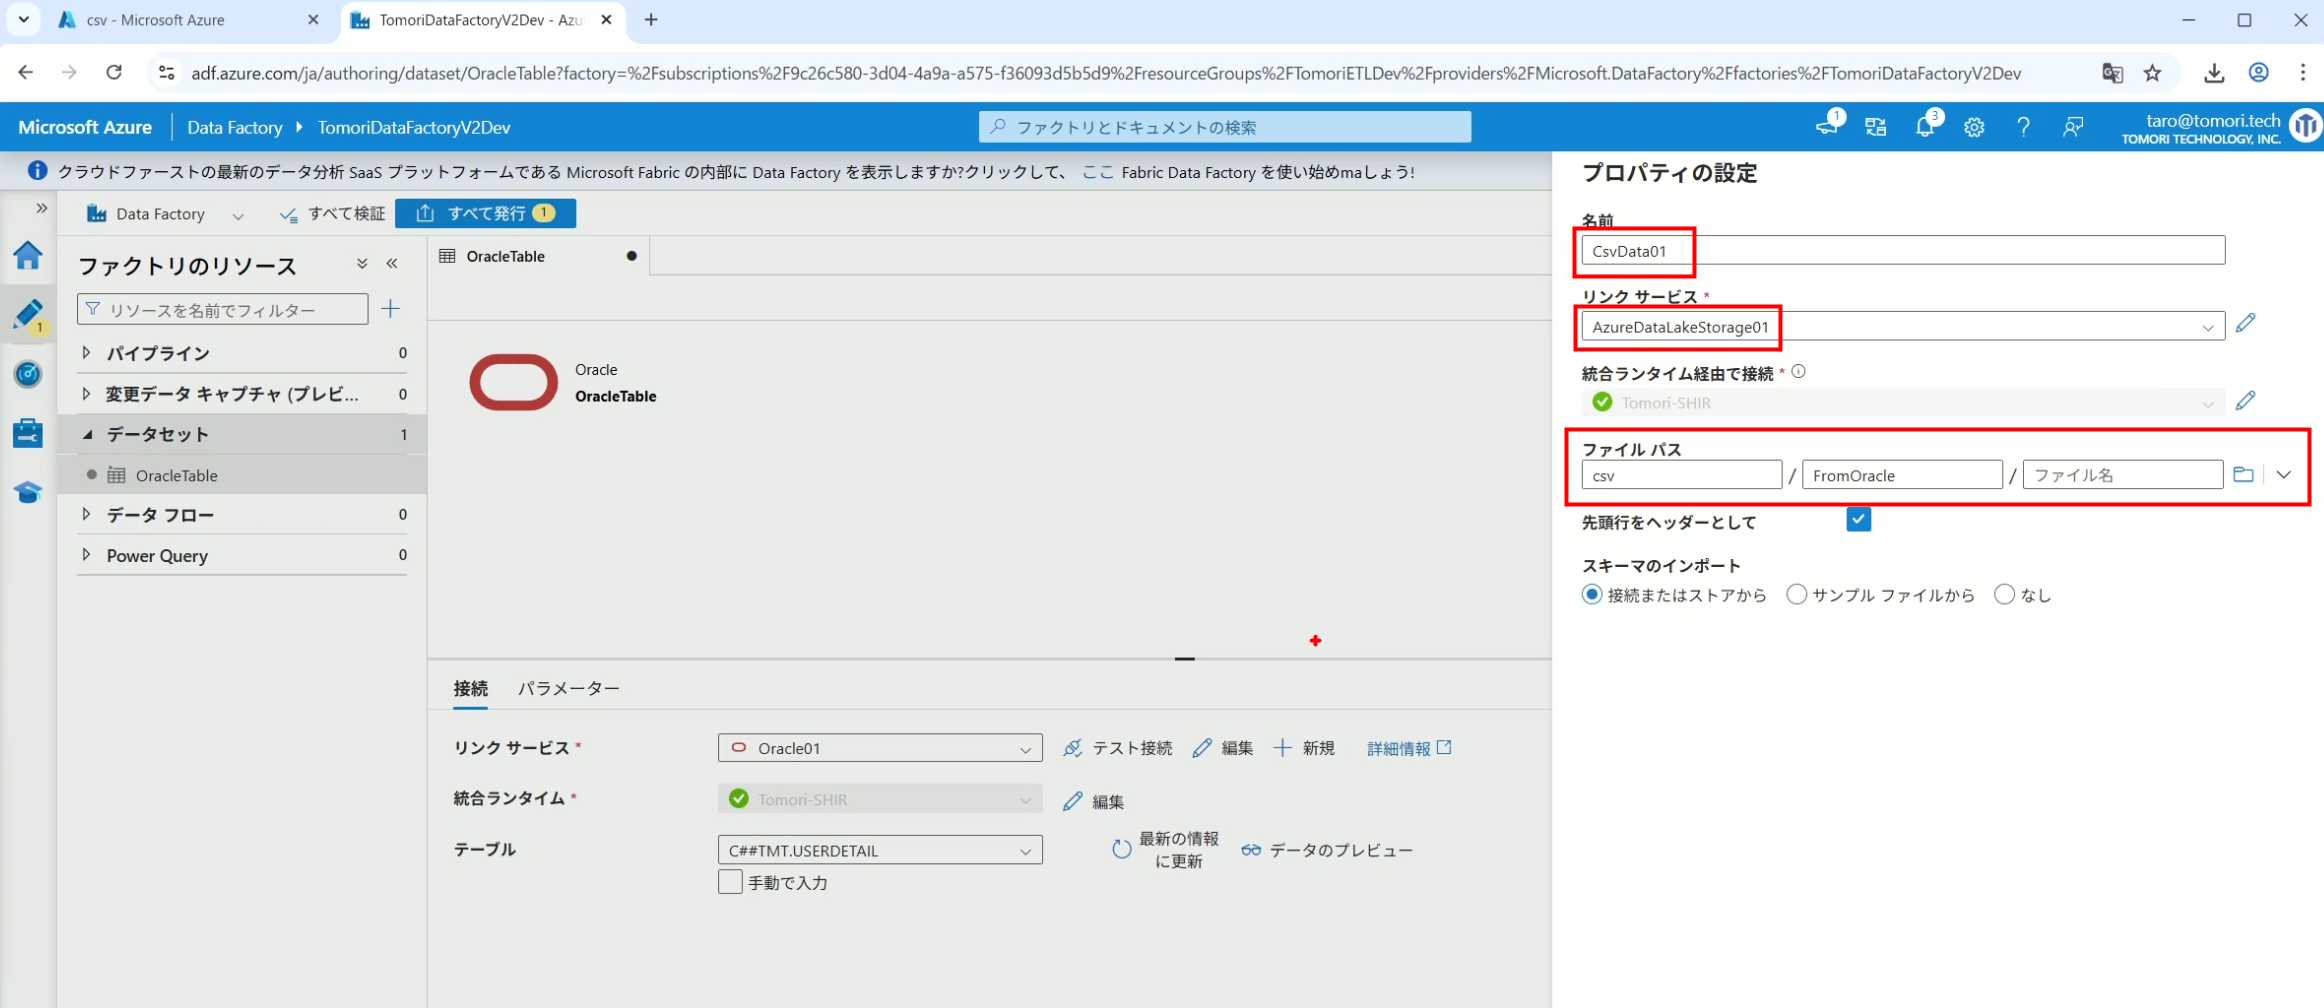Image resolution: width=2324 pixels, height=1008 pixels.
Task: Open the settings gear in Azure header
Action: [1973, 127]
